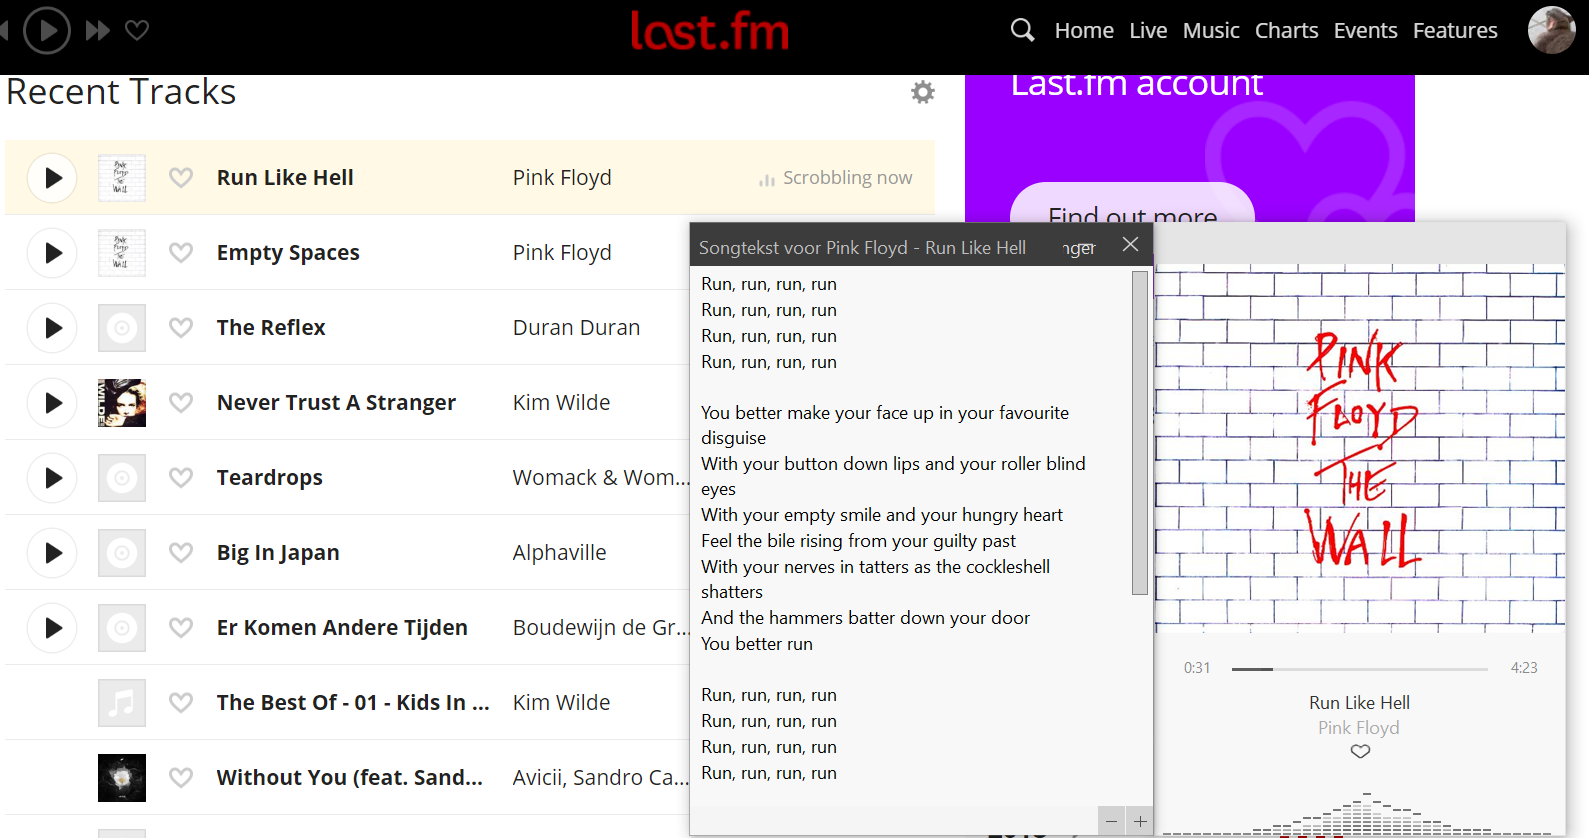
Task: Increase lyrics font size with plus button
Action: point(1140,821)
